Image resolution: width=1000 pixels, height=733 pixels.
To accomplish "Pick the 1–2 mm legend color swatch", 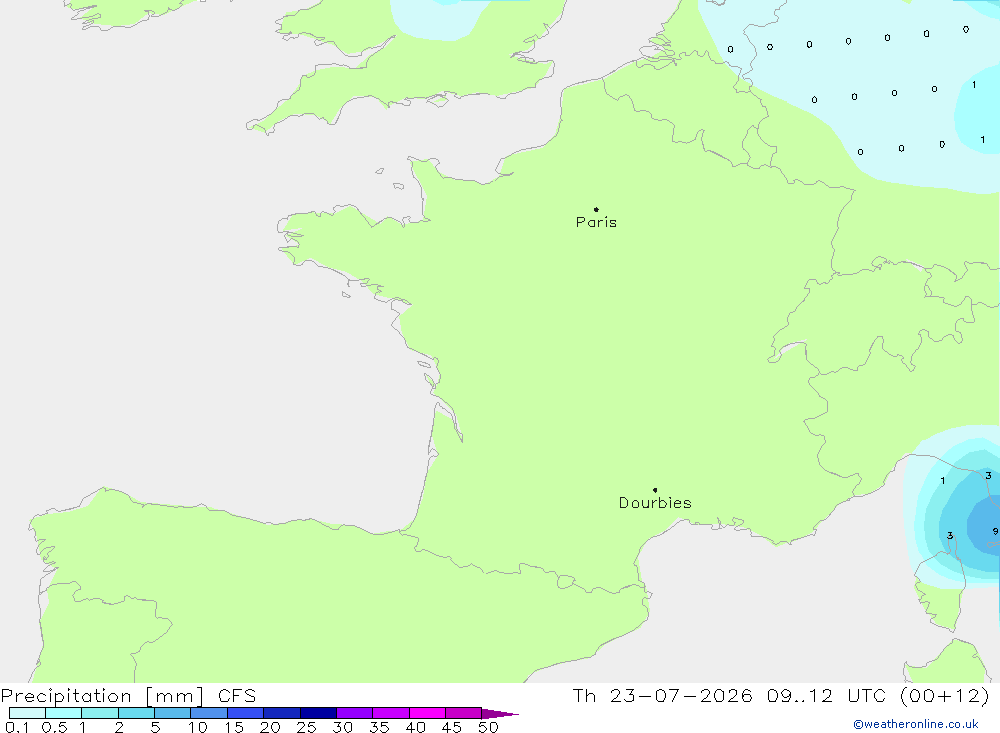I will pos(99,713).
